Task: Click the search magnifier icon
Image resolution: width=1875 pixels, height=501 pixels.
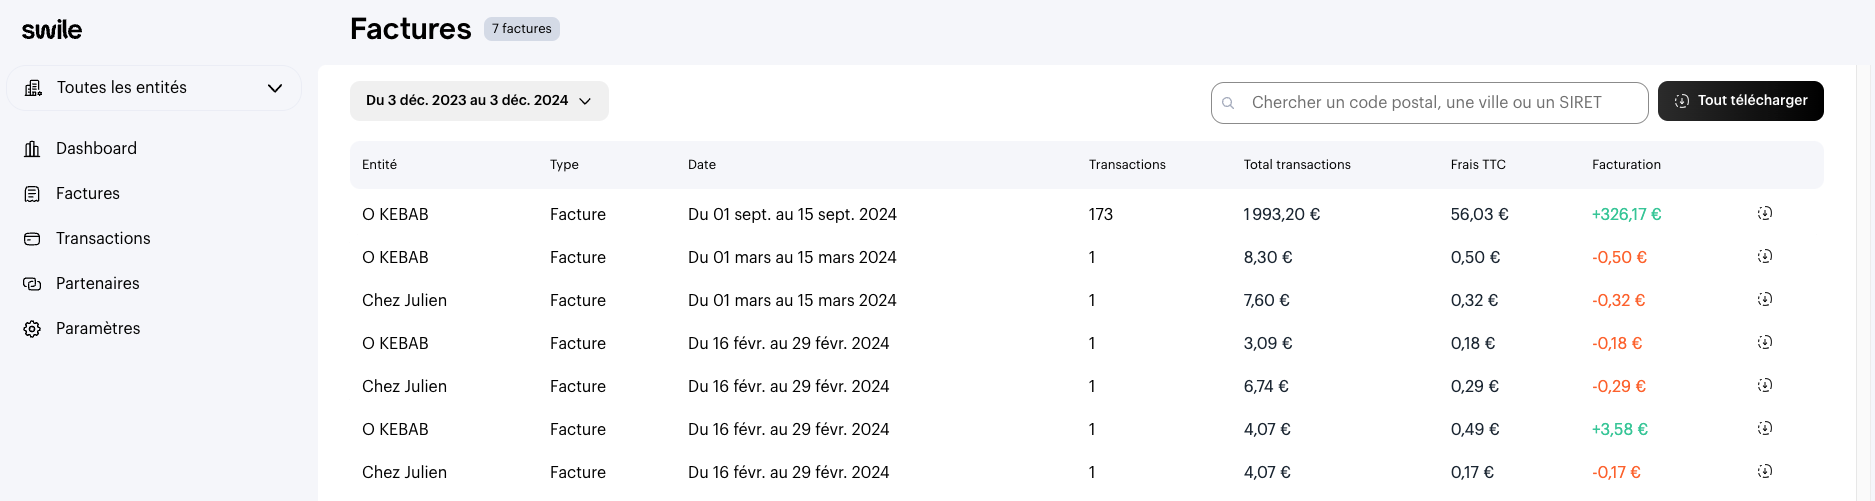Action: [x=1228, y=103]
